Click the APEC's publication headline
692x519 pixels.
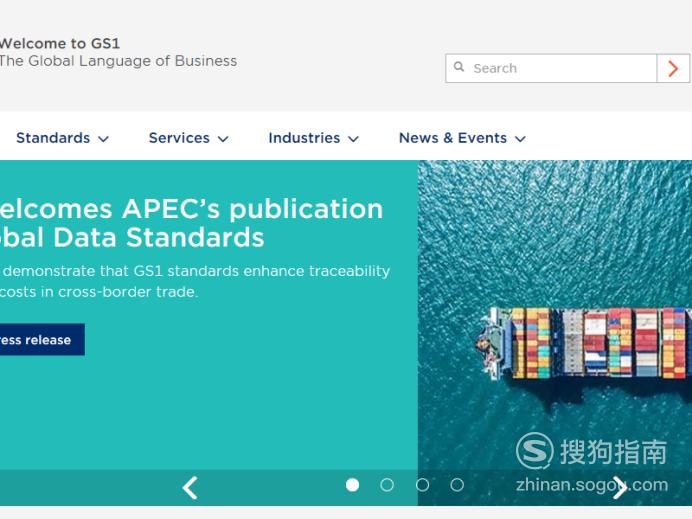pyautogui.click(x=191, y=223)
